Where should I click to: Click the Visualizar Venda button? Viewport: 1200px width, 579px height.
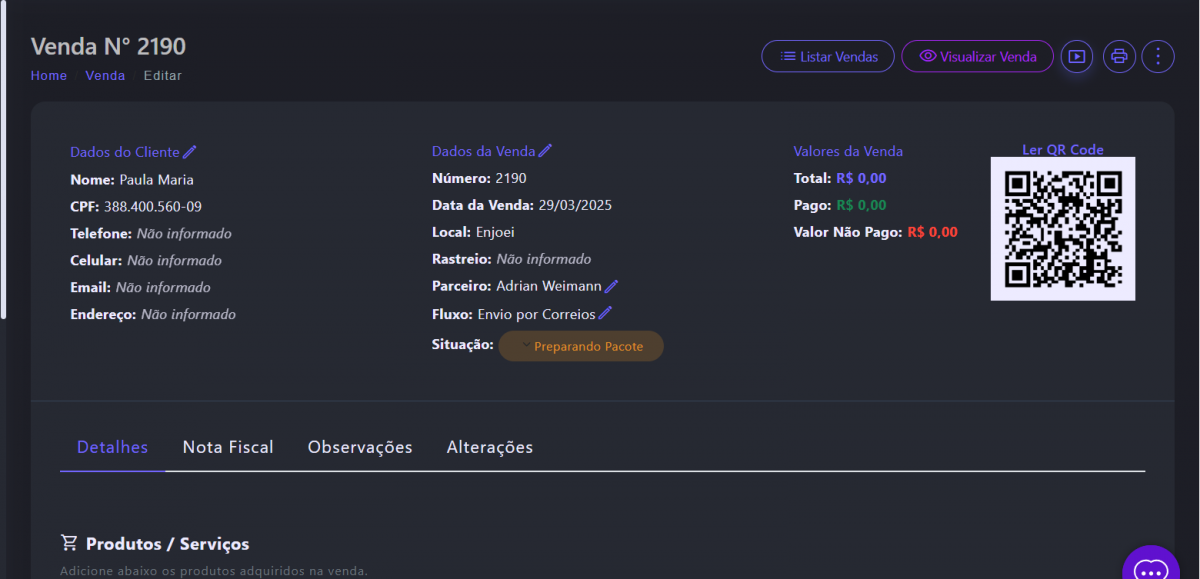(x=977, y=57)
